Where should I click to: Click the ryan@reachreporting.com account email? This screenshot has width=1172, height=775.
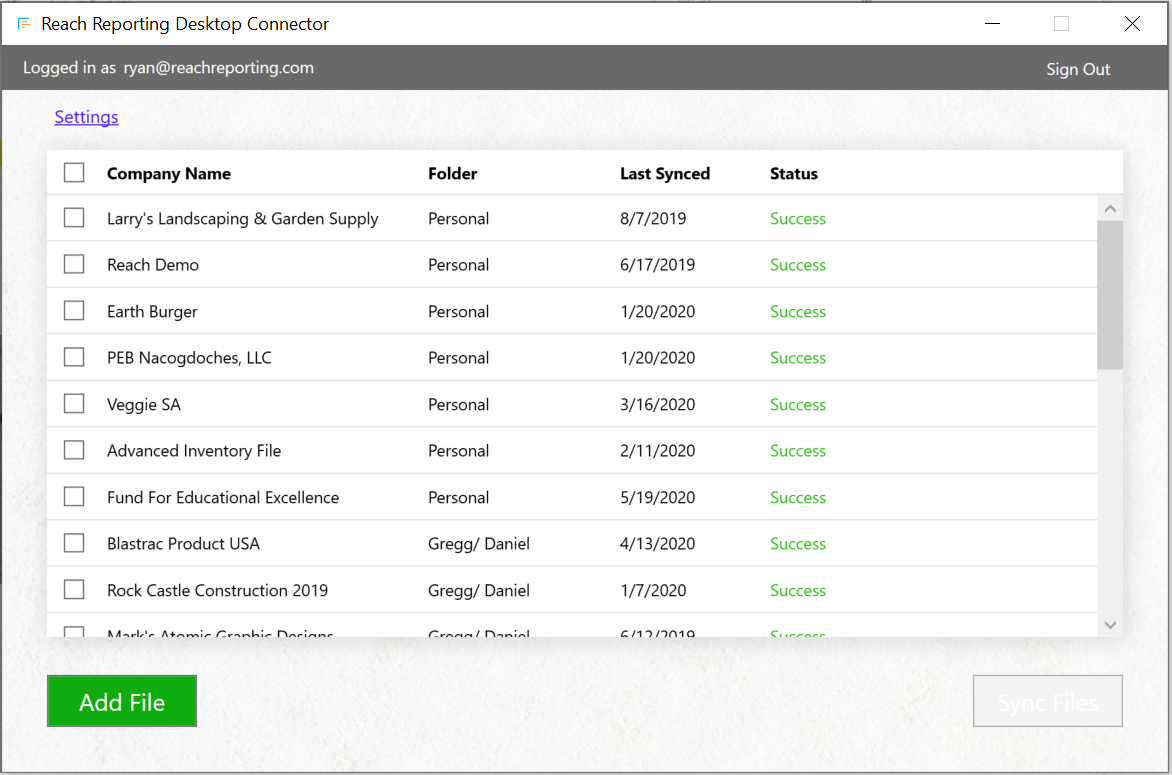218,68
